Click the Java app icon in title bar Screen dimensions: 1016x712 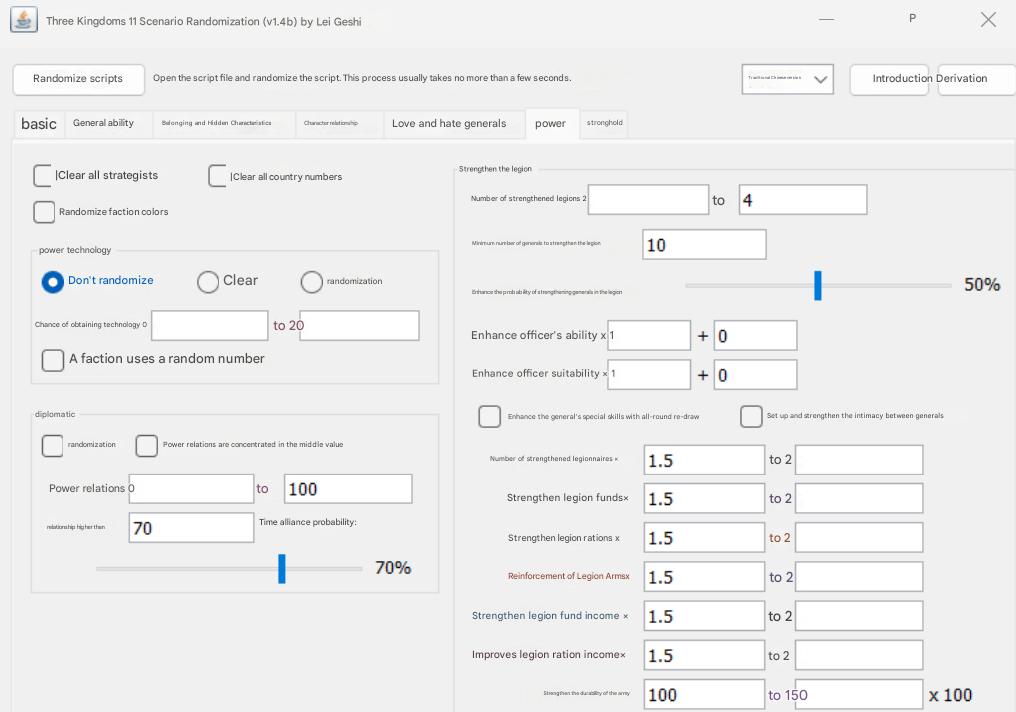(24, 20)
